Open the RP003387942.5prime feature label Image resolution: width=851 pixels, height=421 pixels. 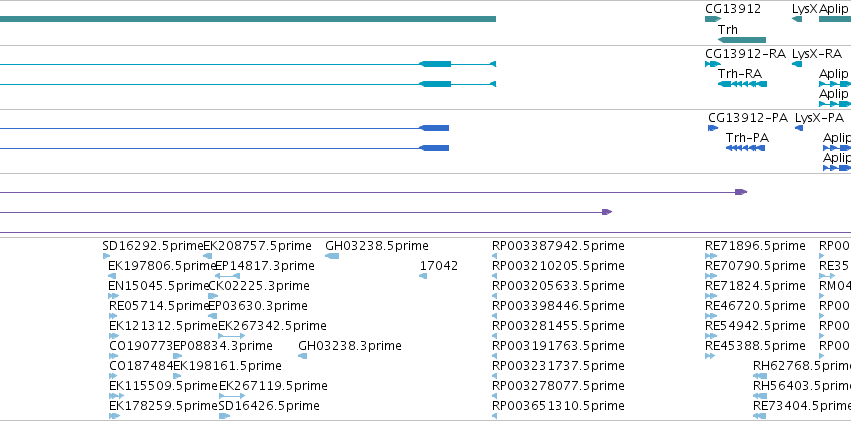click(558, 246)
